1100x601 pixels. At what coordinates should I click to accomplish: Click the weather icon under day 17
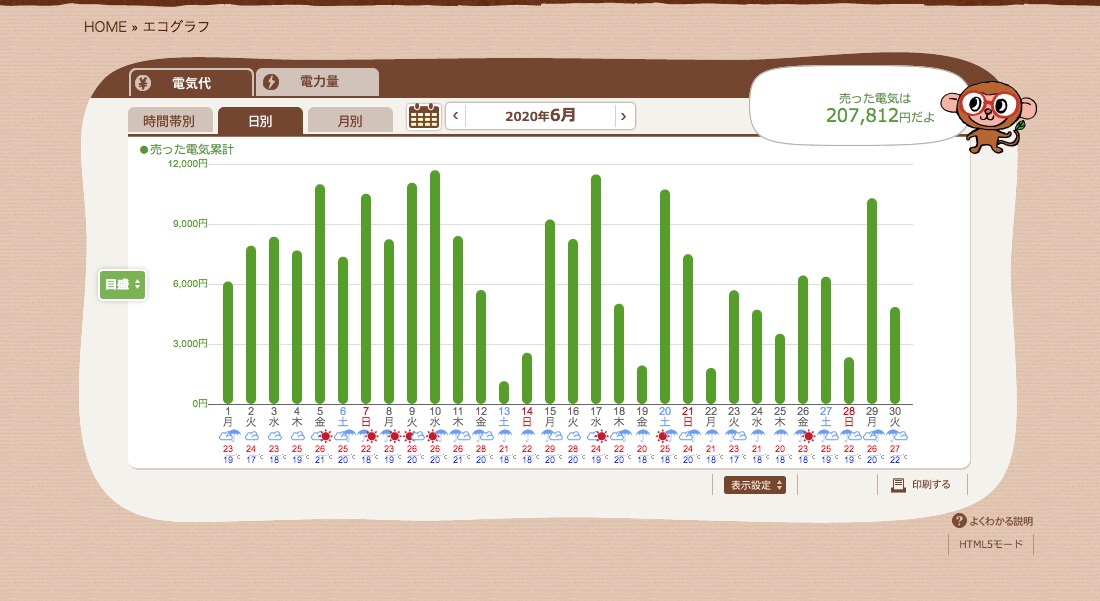tap(596, 436)
